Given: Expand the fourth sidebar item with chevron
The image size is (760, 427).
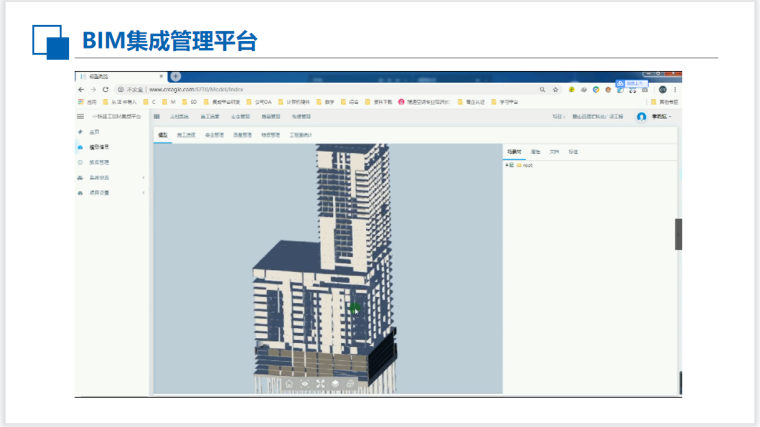Looking at the screenshot, I should coord(143,178).
